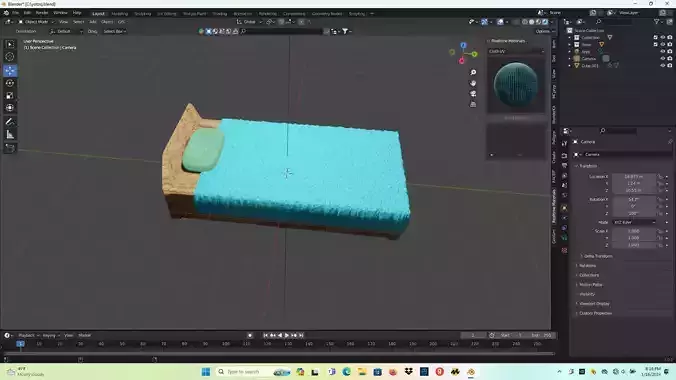Image resolution: width=676 pixels, height=380 pixels.
Task: Play the animation forward
Action: point(287,335)
